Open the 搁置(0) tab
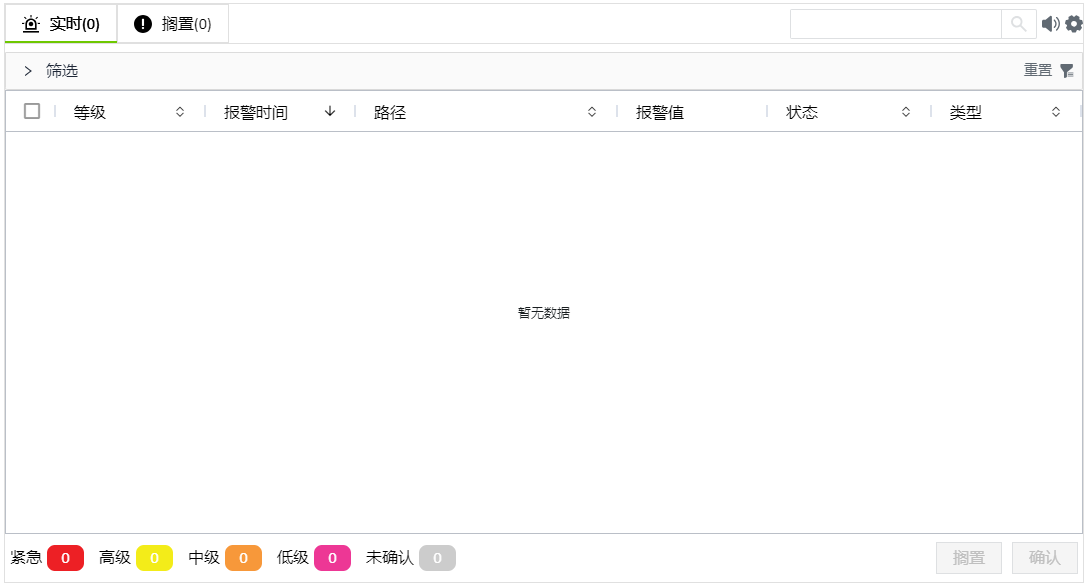The height and width of the screenshot is (587, 1089). click(x=173, y=24)
